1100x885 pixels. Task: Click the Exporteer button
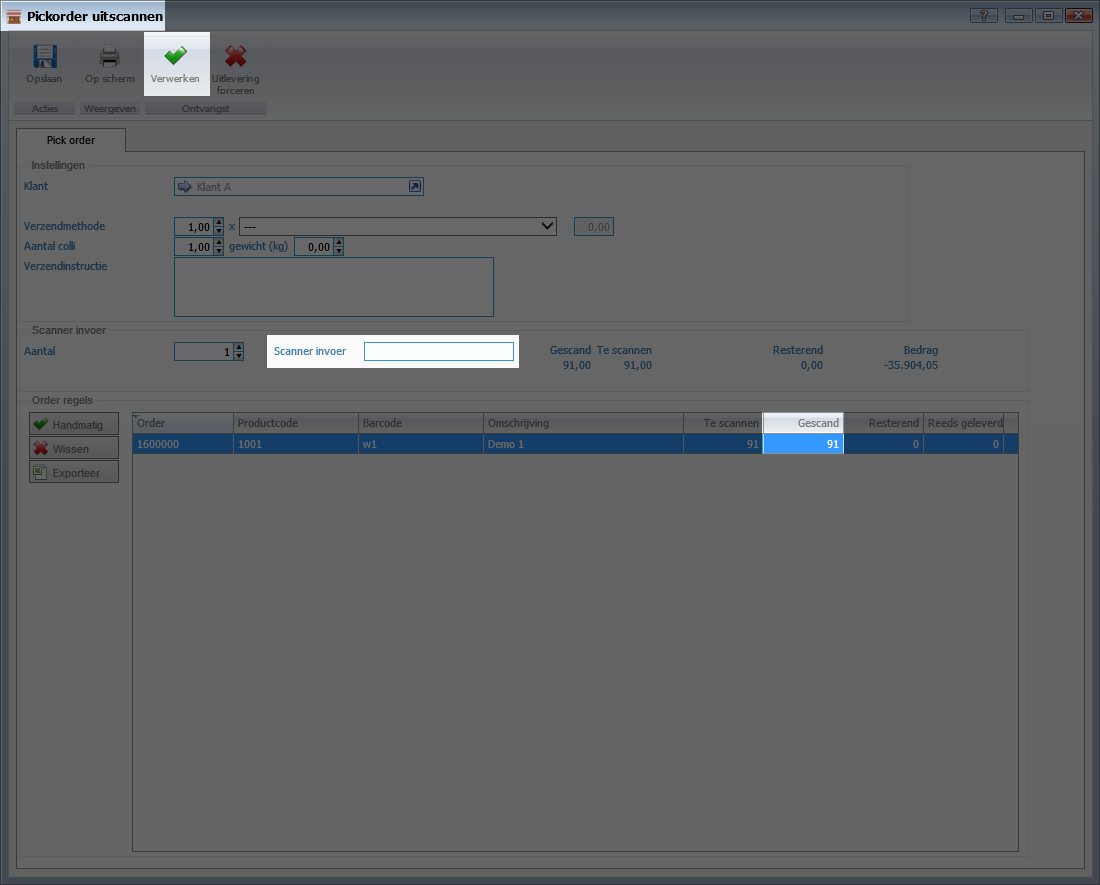click(x=74, y=473)
